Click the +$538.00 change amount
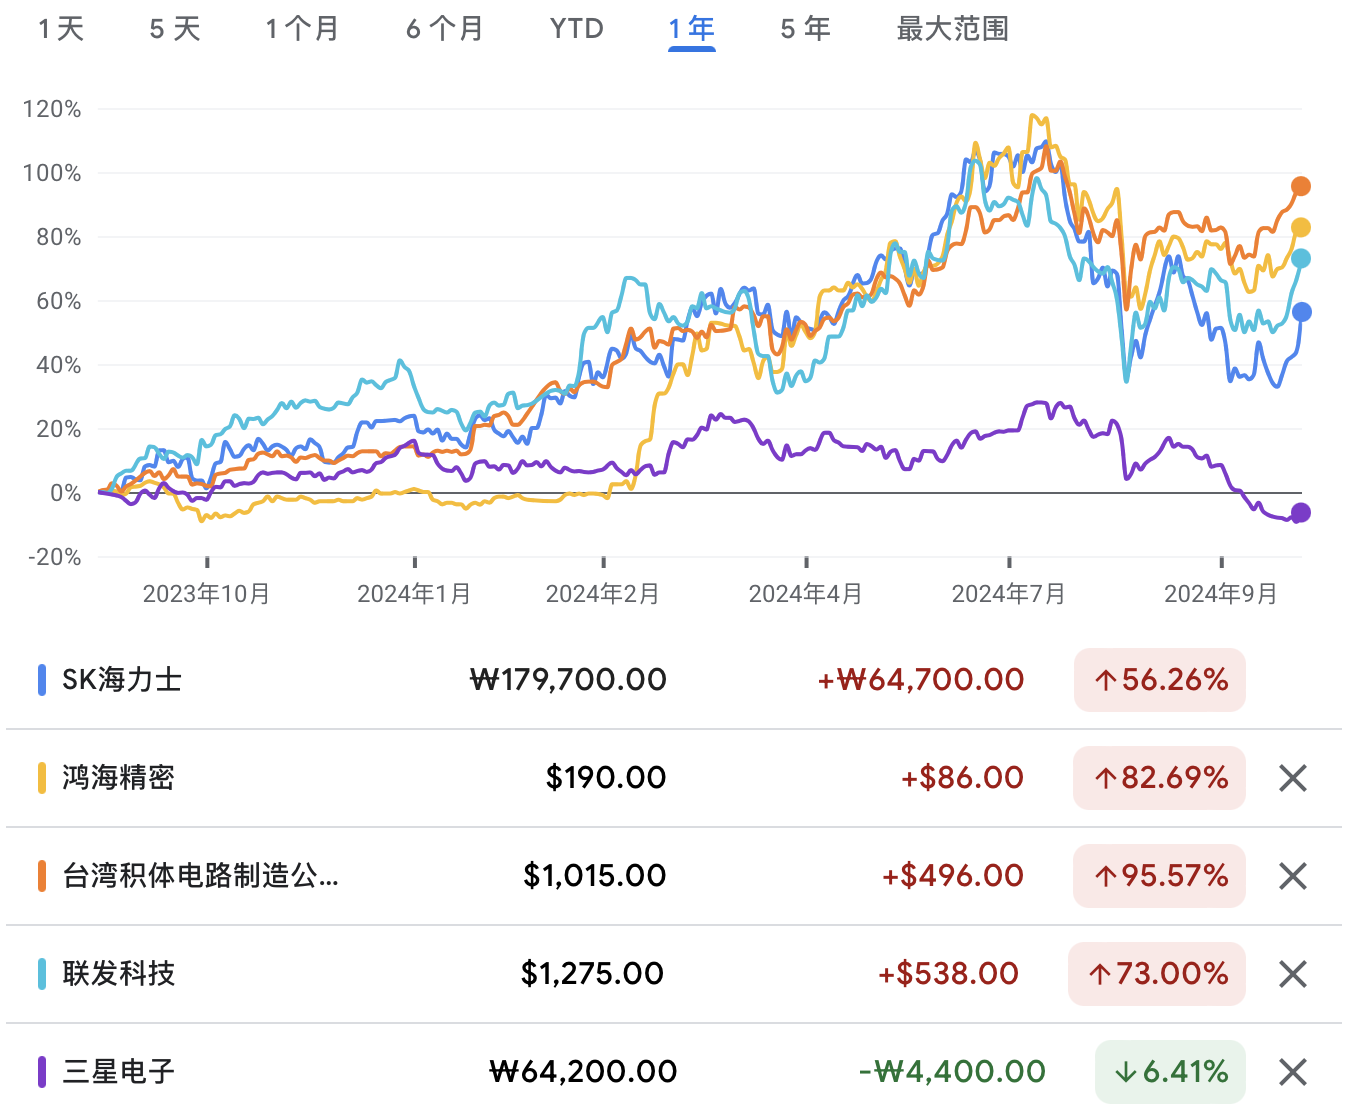The width and height of the screenshot is (1352, 1104). 948,974
